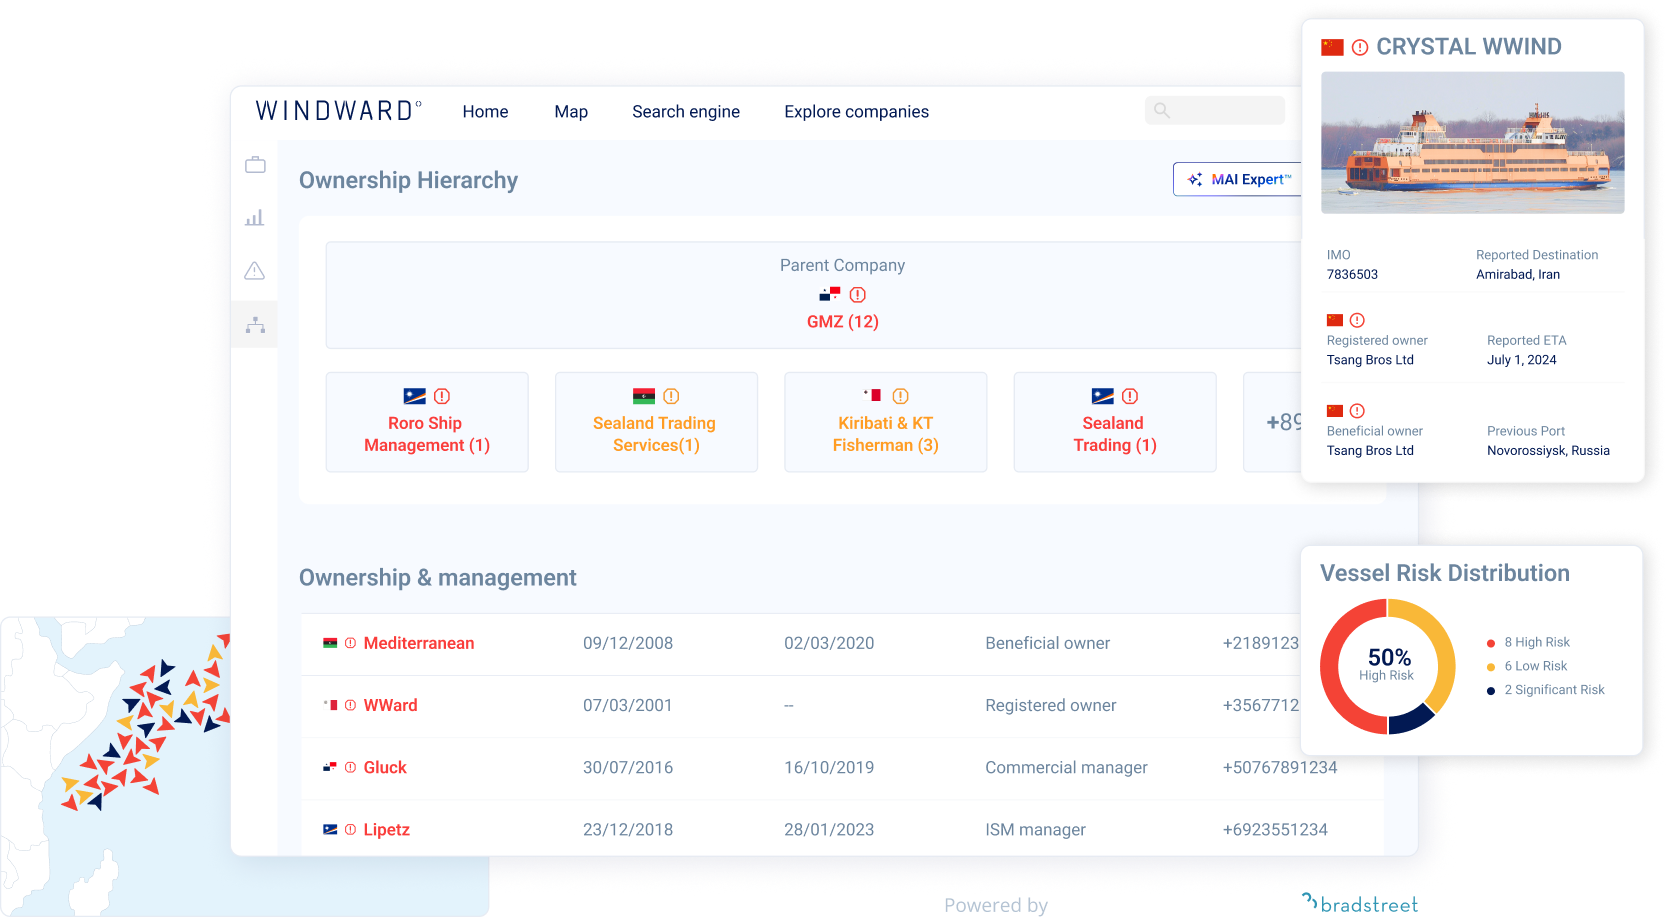Expand the +89 more companies card

(x=1273, y=422)
